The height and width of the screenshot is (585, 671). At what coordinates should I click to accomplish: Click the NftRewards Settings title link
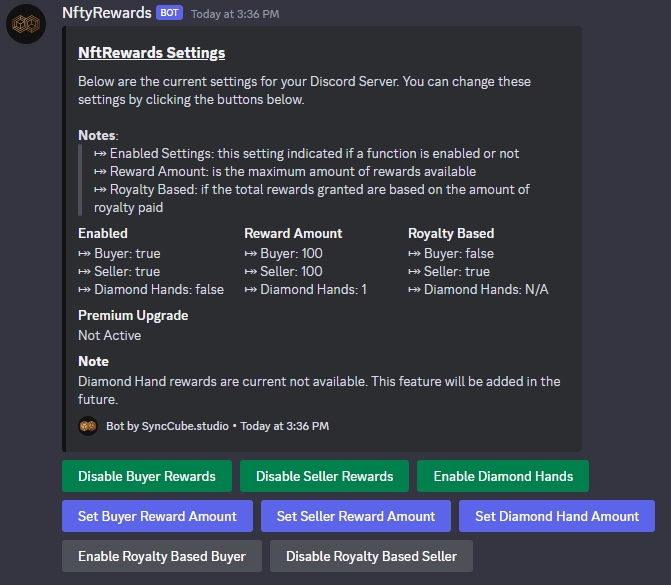[x=151, y=53]
